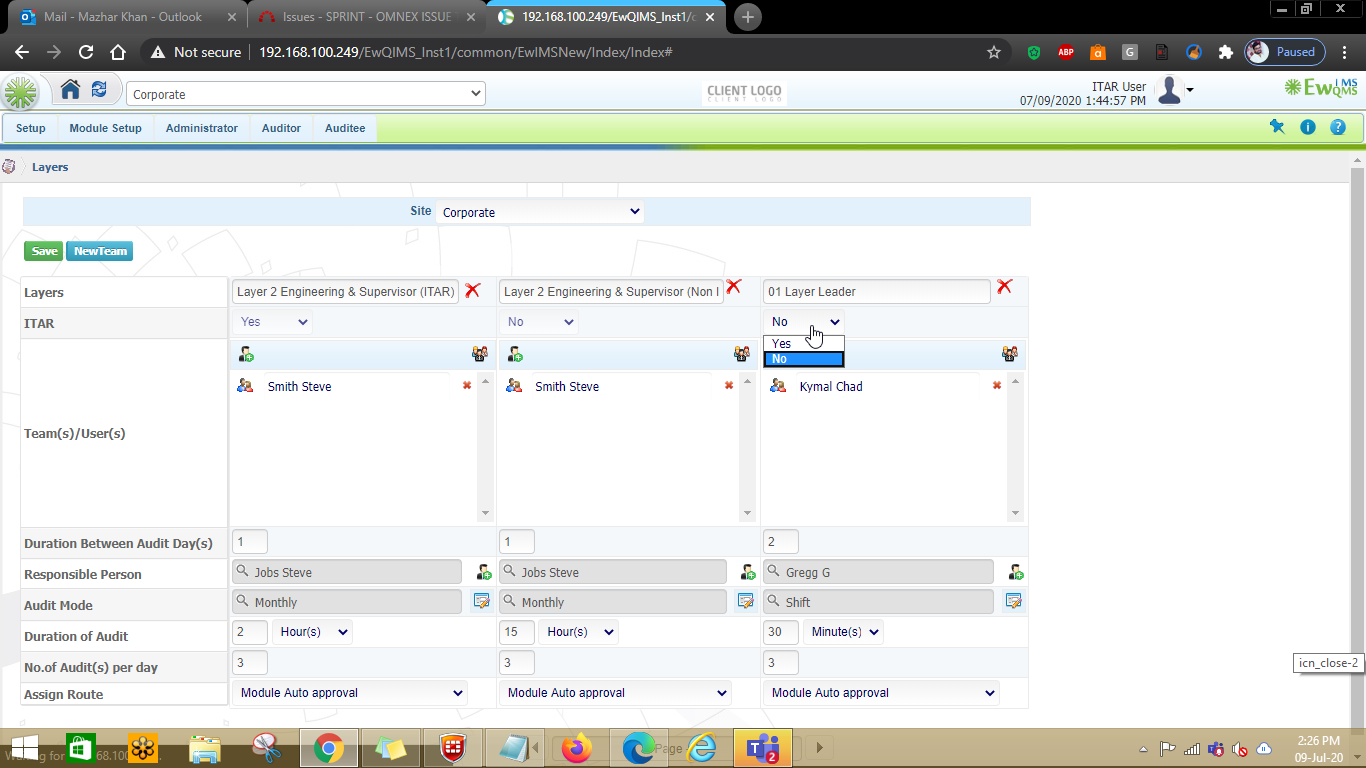
Task: Add a team to the second layer's team list
Action: [x=742, y=354]
